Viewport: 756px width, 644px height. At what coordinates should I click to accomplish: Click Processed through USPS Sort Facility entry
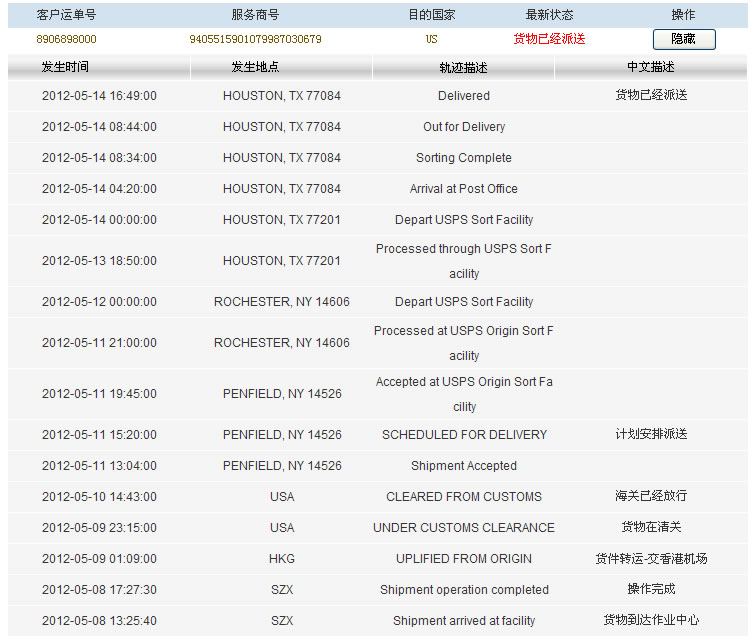(464, 261)
